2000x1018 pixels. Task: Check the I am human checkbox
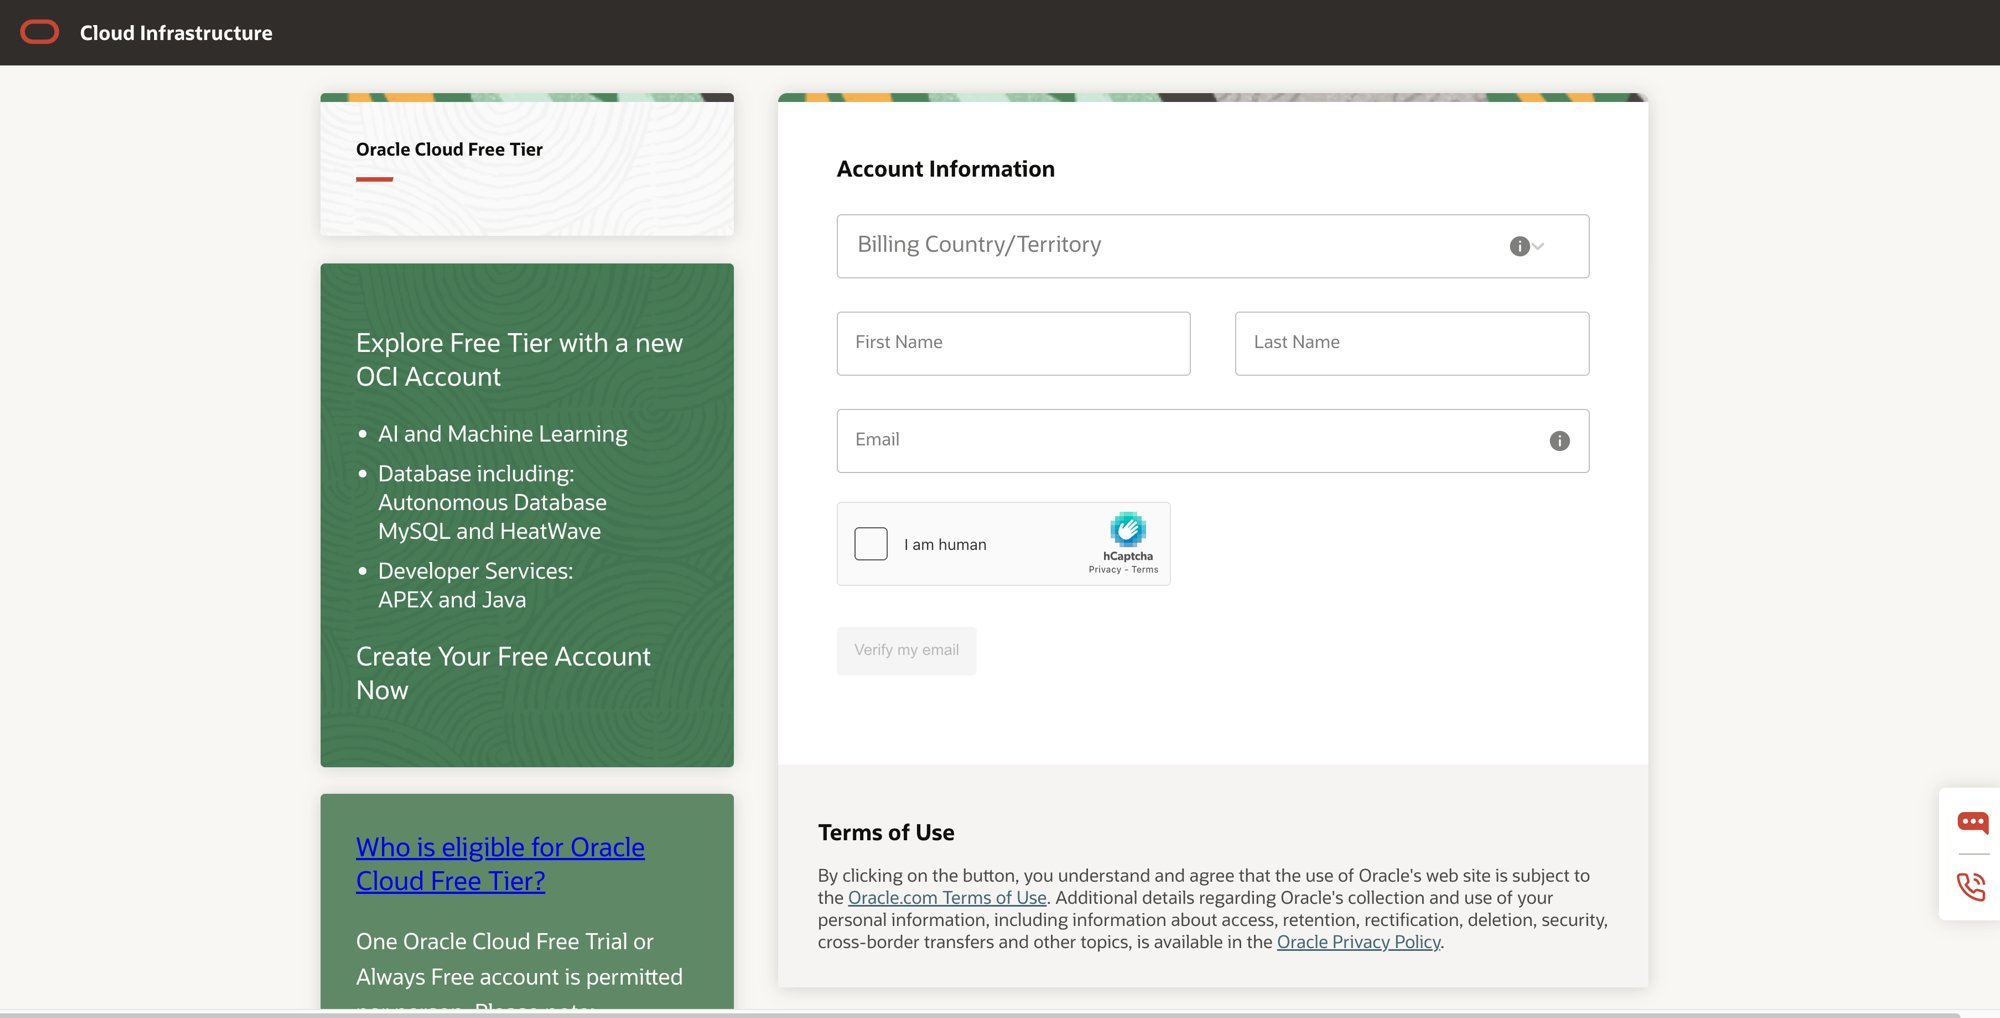[871, 544]
